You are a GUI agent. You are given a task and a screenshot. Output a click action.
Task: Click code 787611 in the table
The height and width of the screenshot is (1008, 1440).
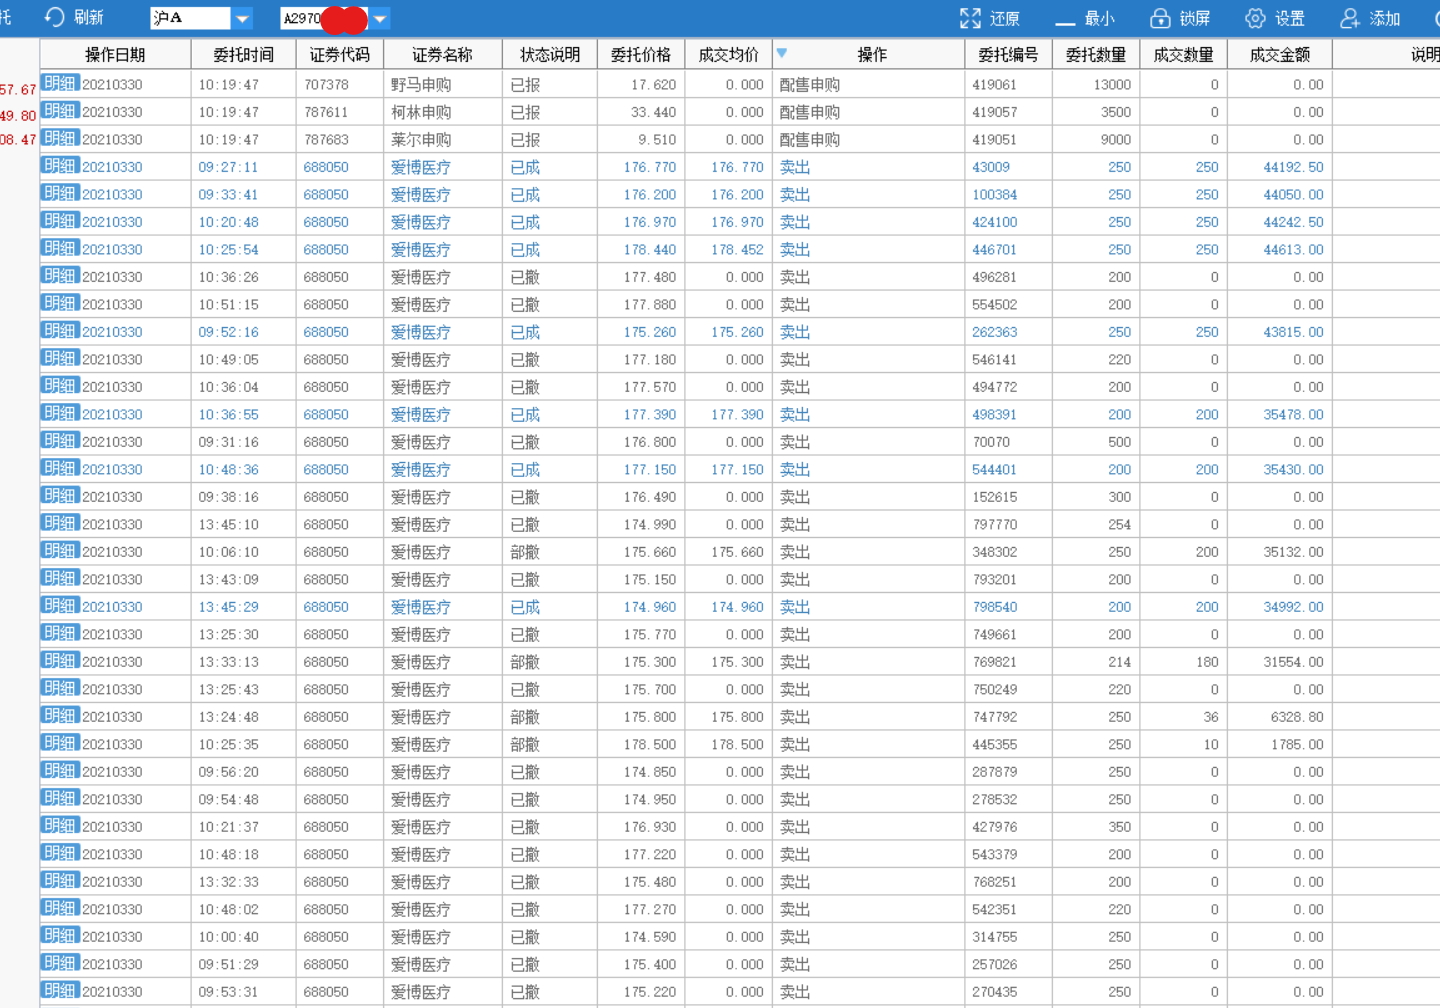326,112
